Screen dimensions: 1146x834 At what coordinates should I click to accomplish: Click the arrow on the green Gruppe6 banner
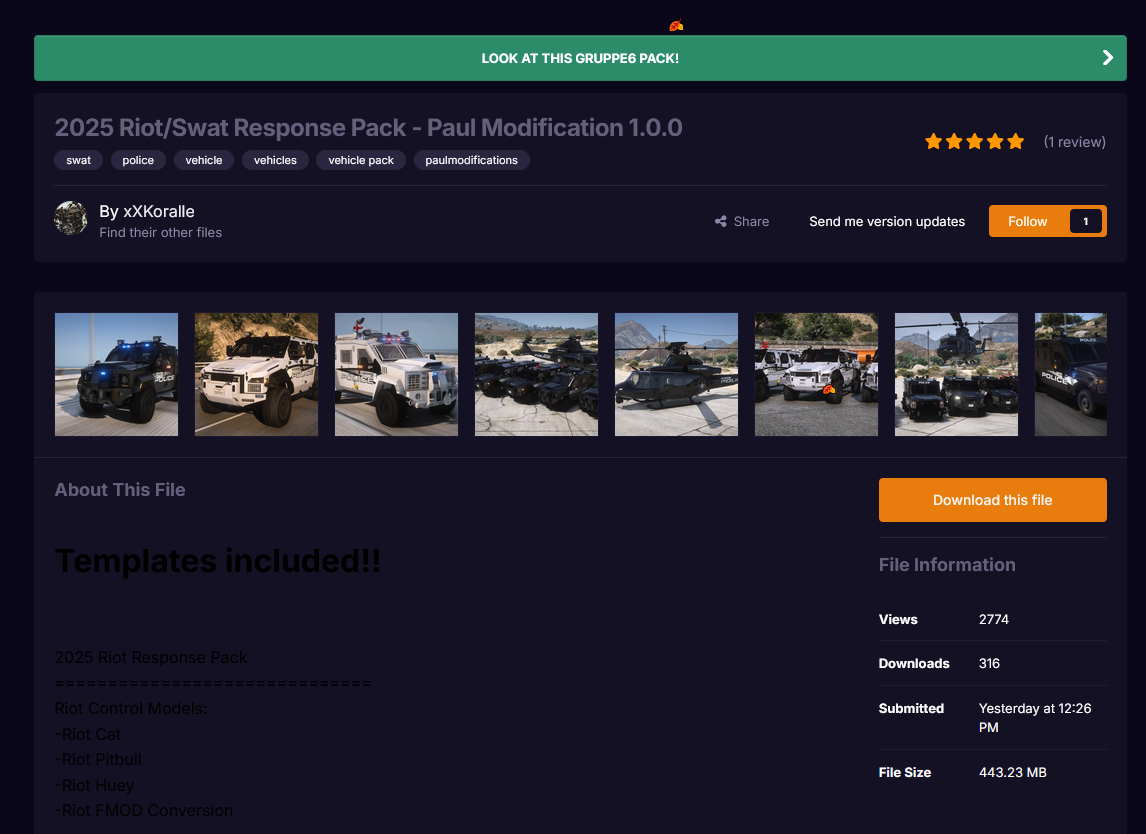pos(1107,58)
